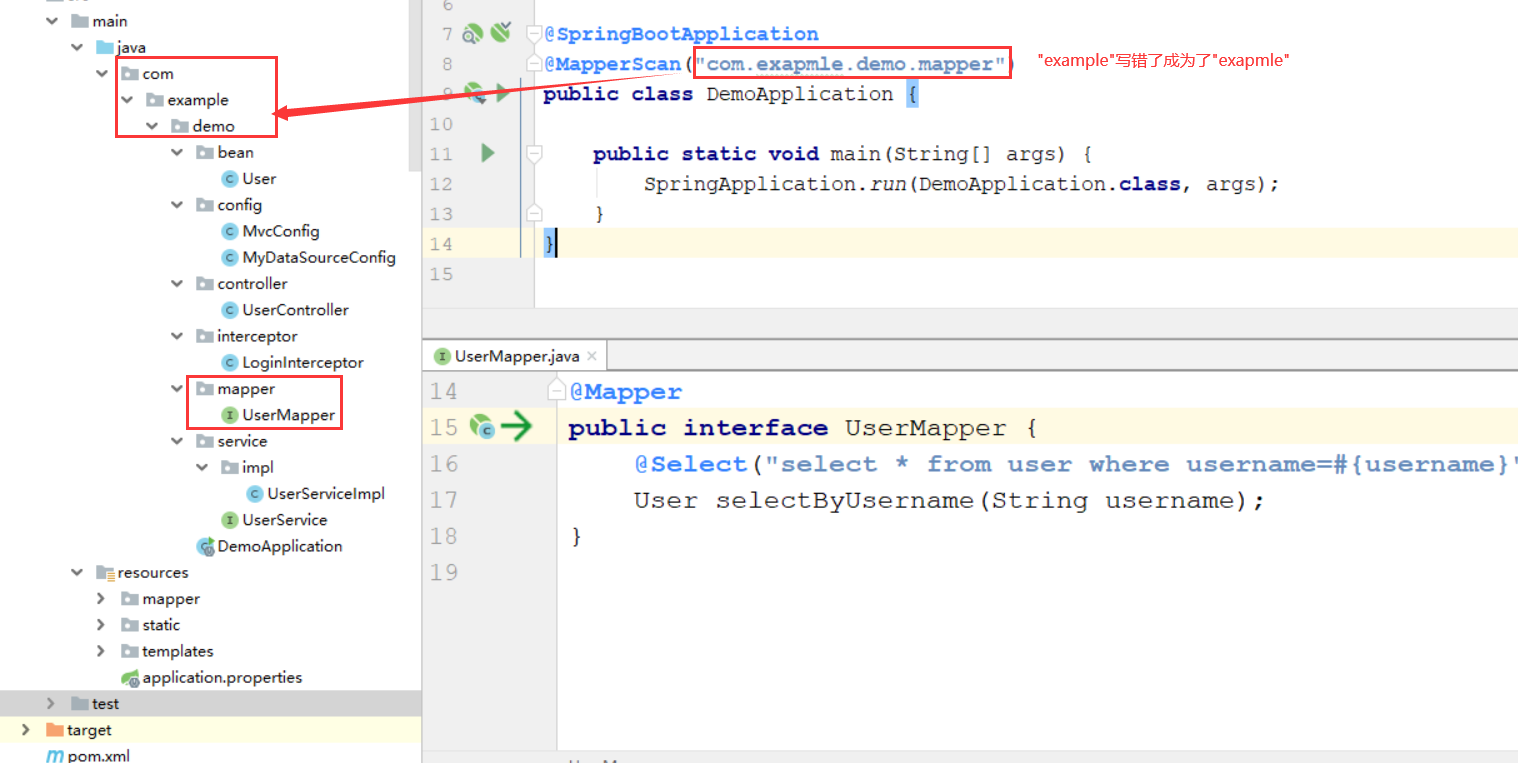Close the UserMapper.java tab
1518x763 pixels.
pyautogui.click(x=590, y=355)
